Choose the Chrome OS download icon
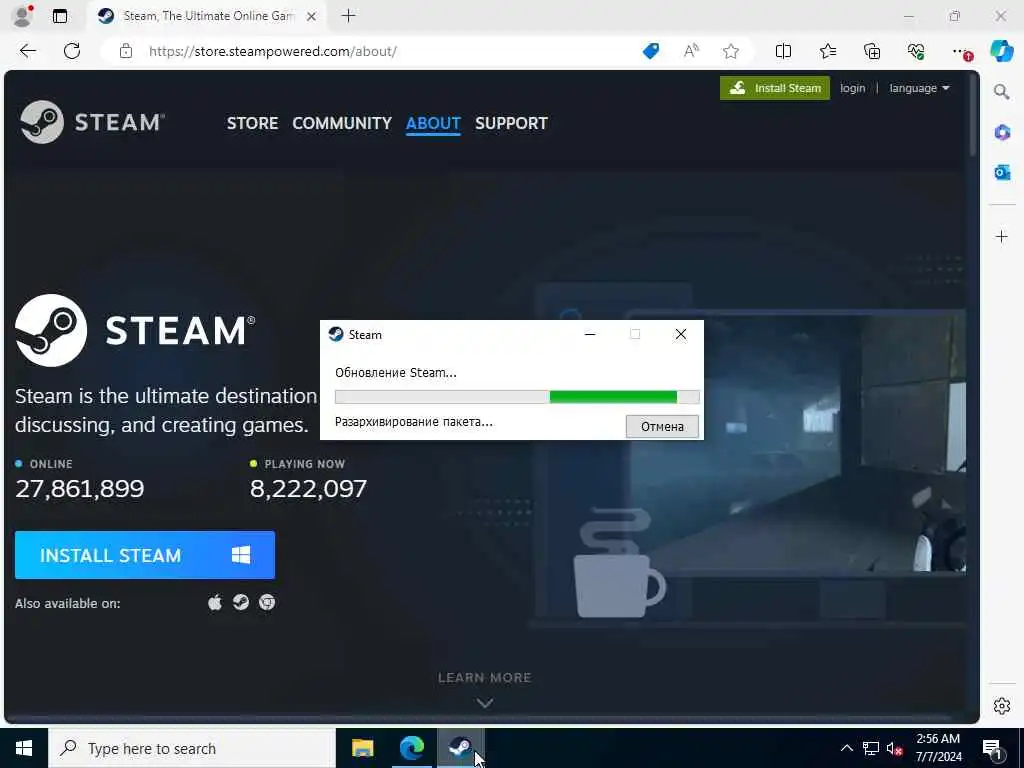1024x768 pixels. (x=267, y=602)
